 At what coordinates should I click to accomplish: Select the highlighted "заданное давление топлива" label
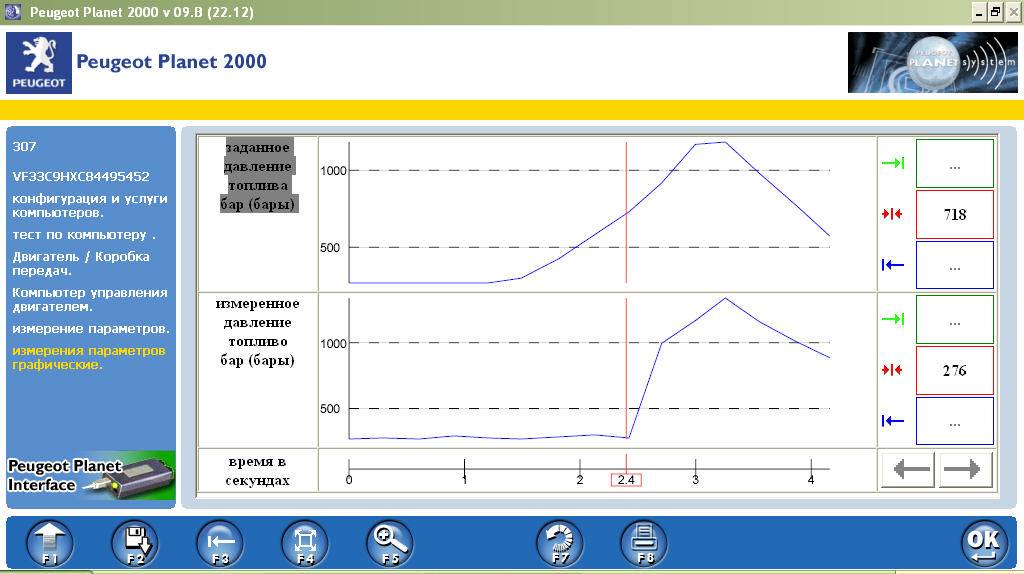coord(258,175)
